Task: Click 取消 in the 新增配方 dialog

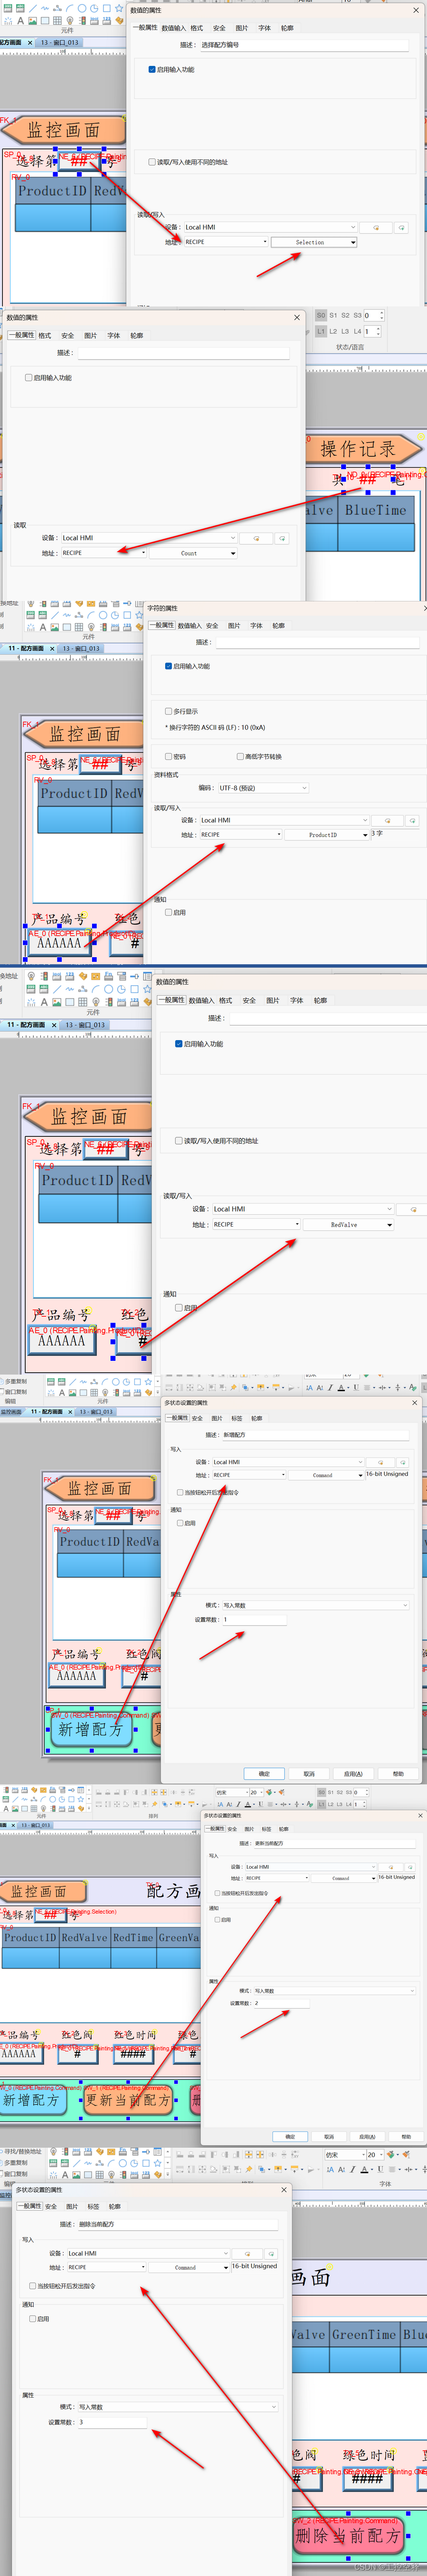Action: [x=309, y=1773]
